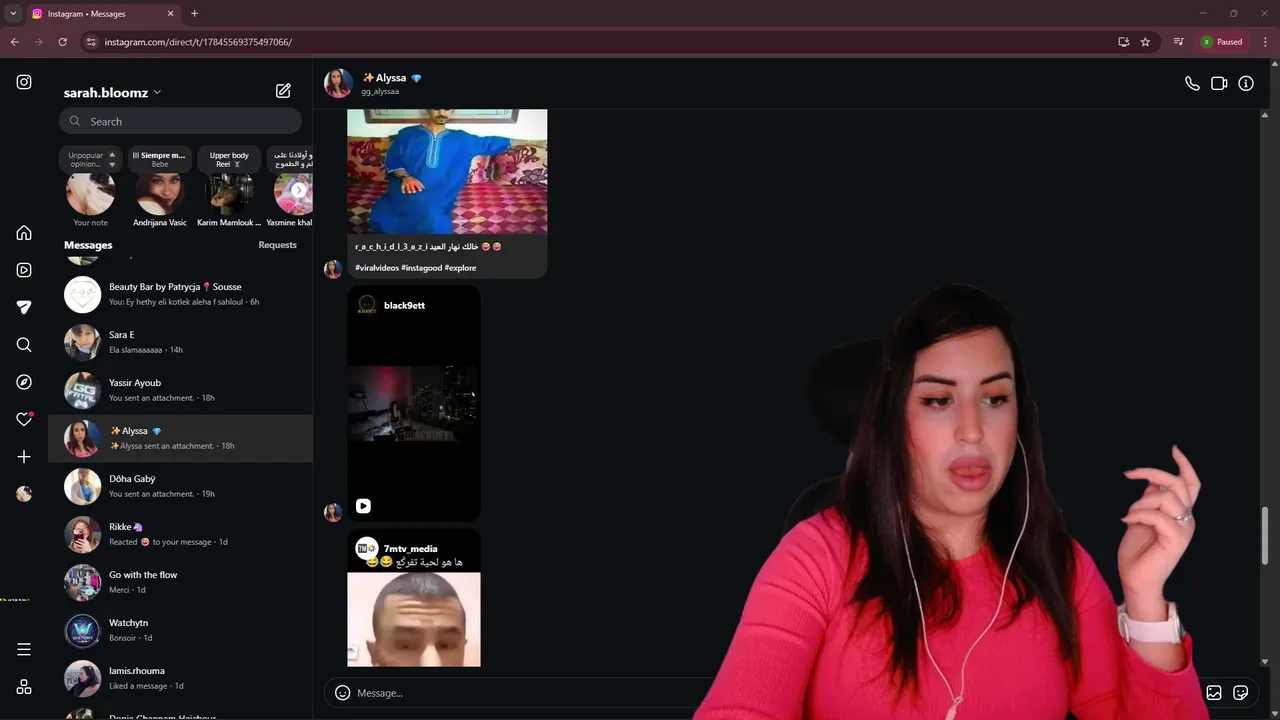Open media control icon in browser toolbar
This screenshot has width=1280, height=720.
tap(1179, 42)
